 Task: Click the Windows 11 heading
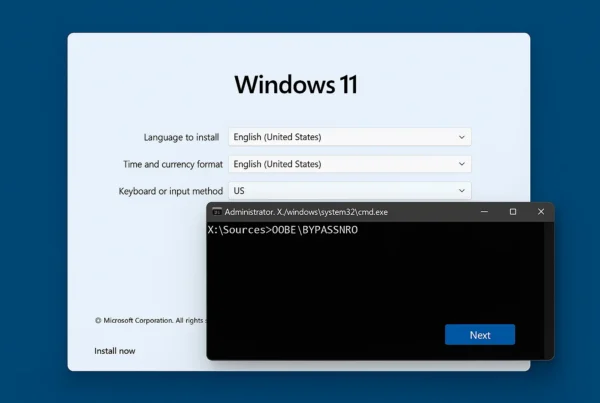coord(295,85)
